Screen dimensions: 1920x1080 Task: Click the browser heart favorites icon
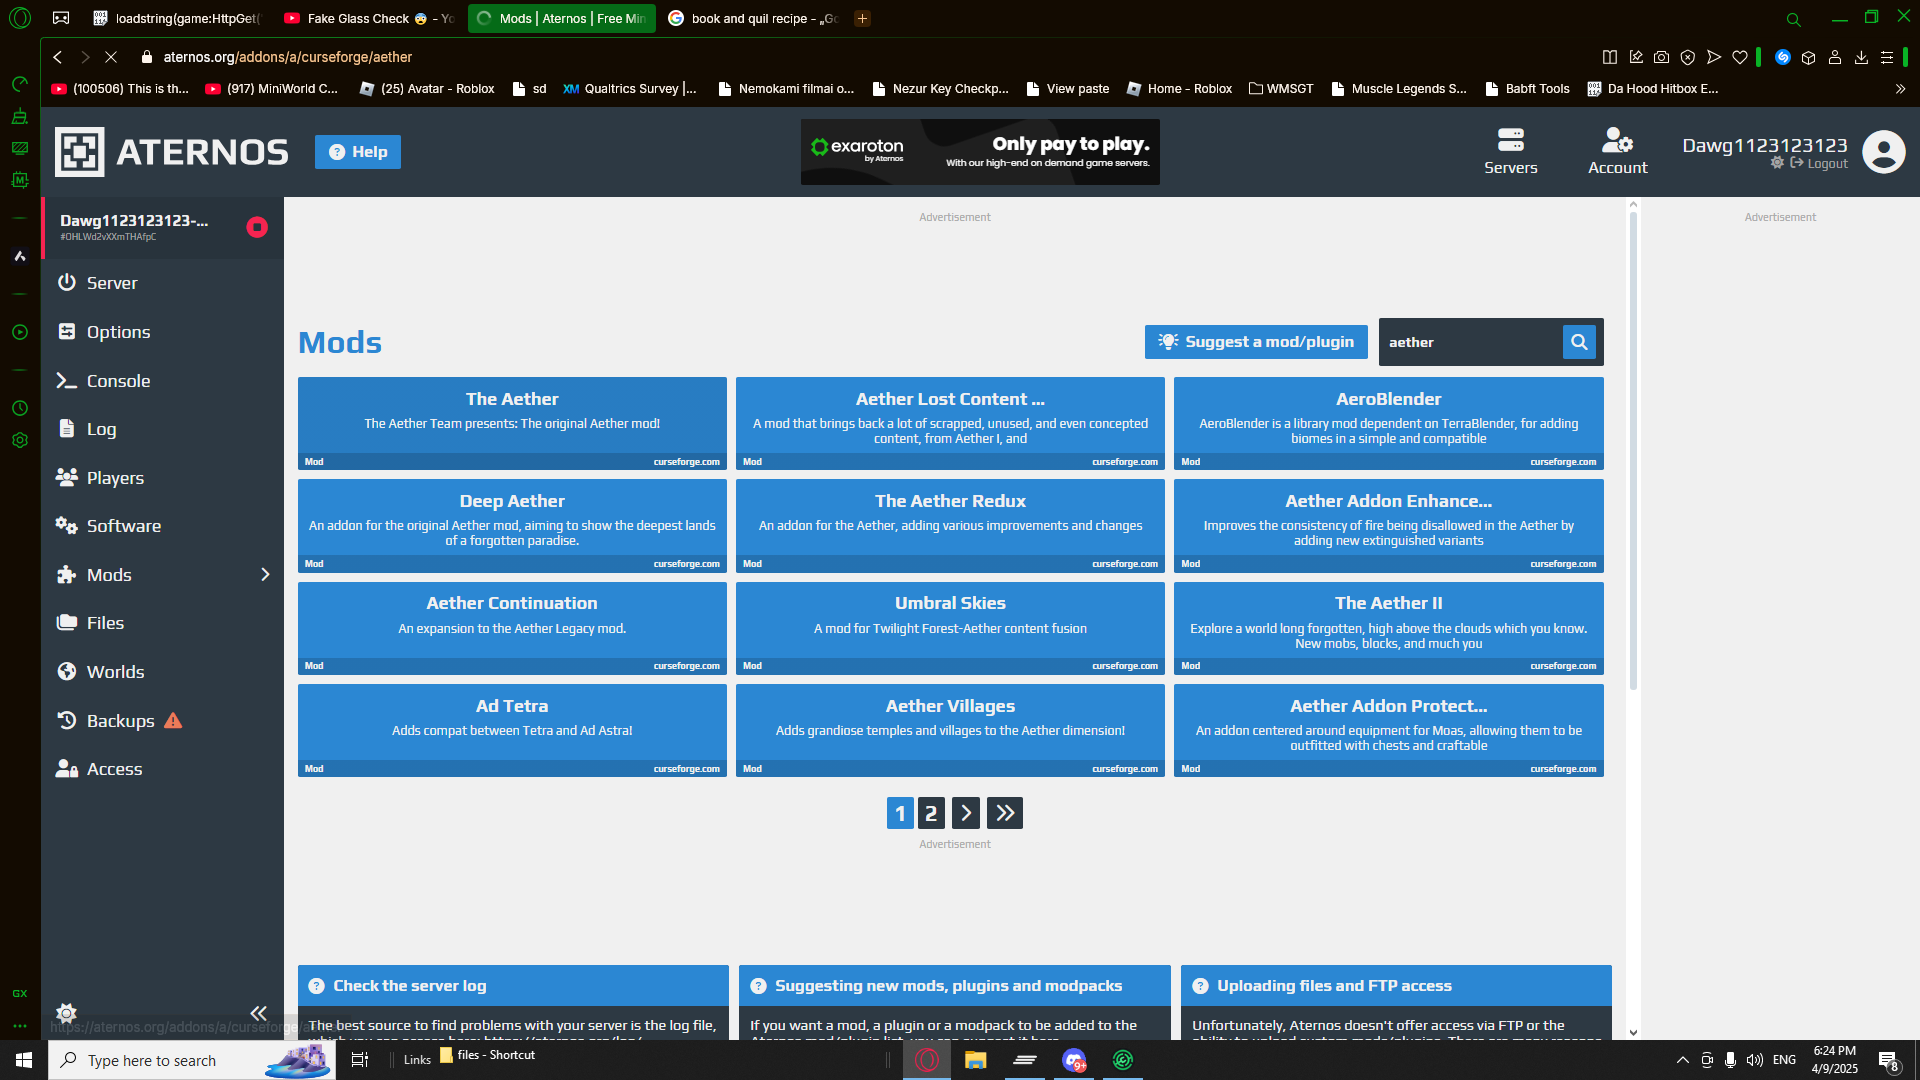1740,57
